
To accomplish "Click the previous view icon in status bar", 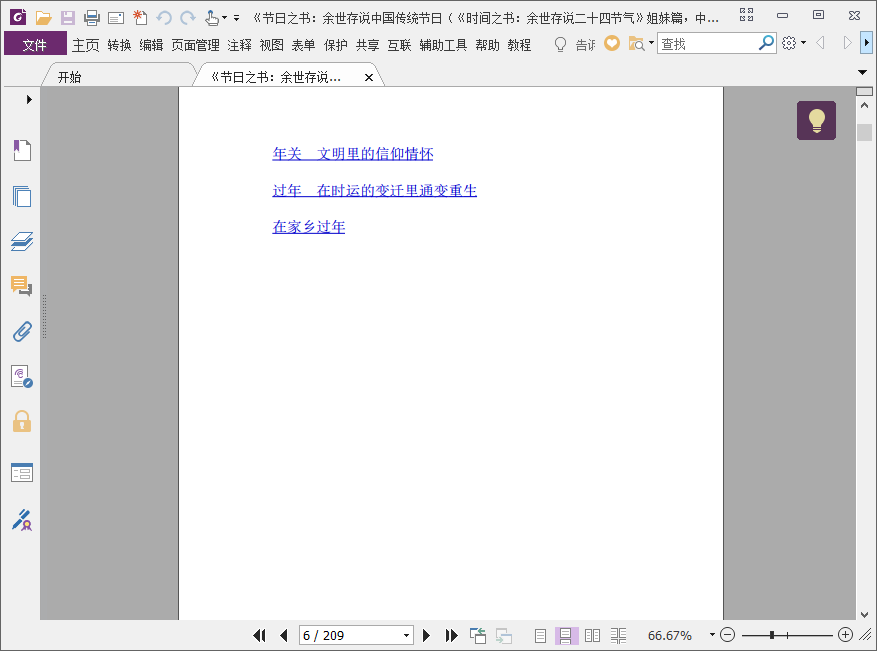I will pos(478,635).
